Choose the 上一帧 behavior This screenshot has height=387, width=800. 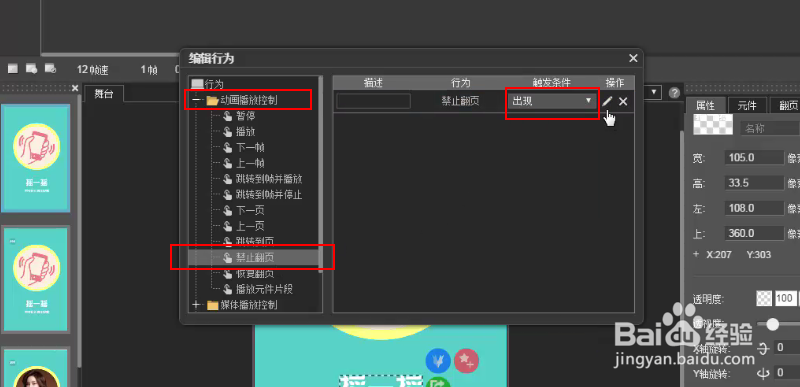[x=250, y=164]
